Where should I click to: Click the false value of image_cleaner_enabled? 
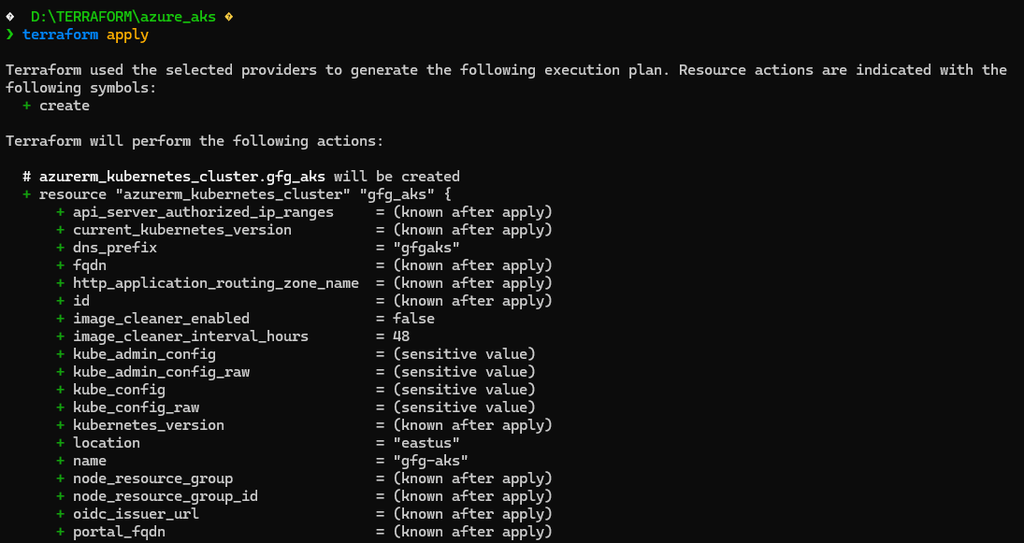pyautogui.click(x=413, y=319)
